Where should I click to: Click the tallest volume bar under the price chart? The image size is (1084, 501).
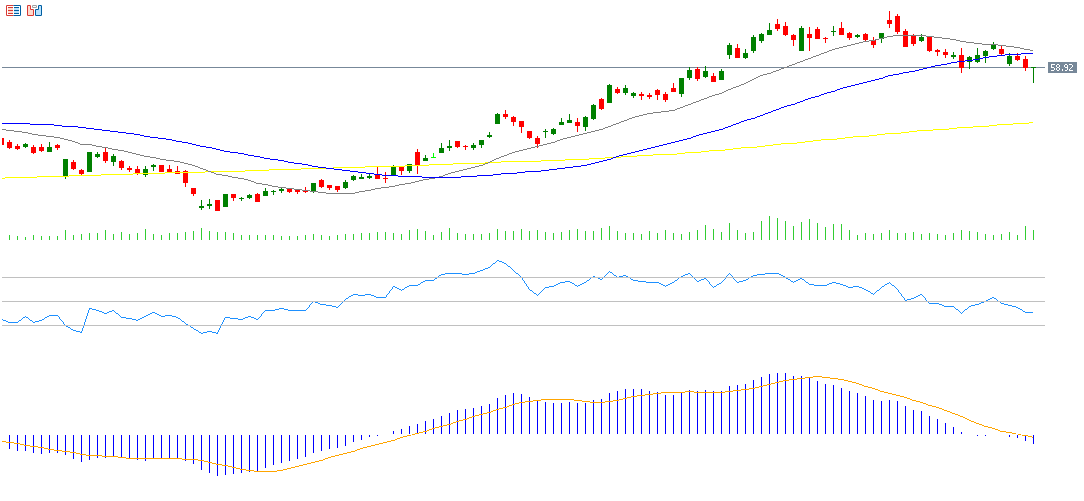(x=770, y=229)
